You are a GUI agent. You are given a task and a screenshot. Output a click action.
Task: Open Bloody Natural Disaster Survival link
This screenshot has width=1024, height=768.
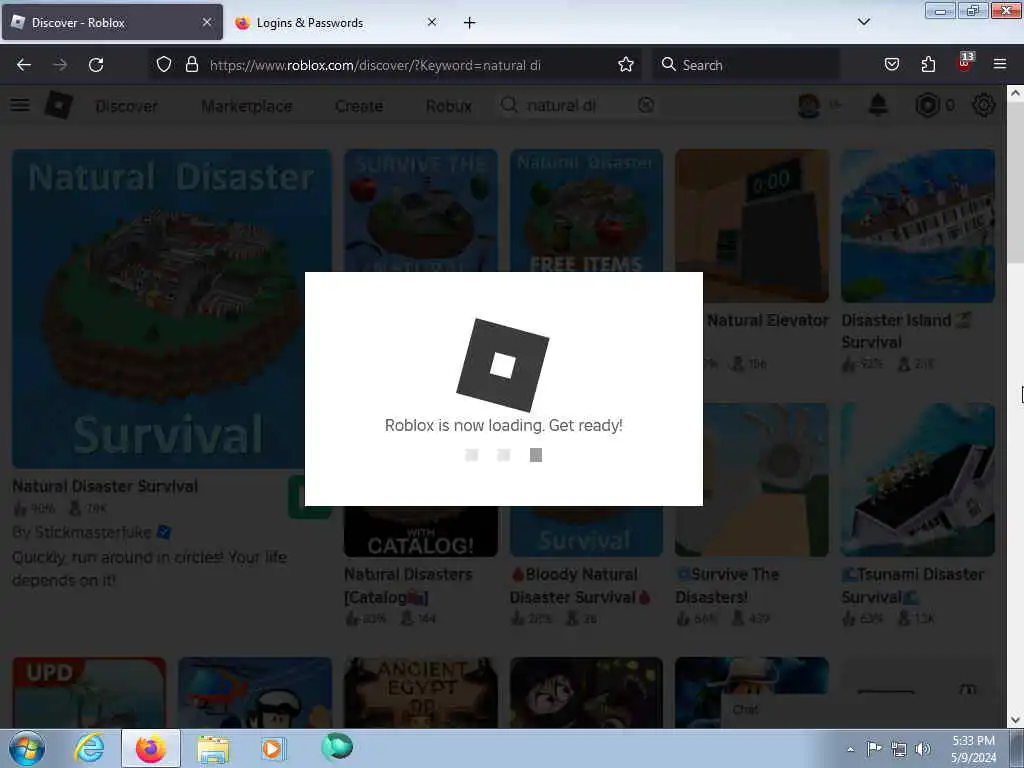580,586
